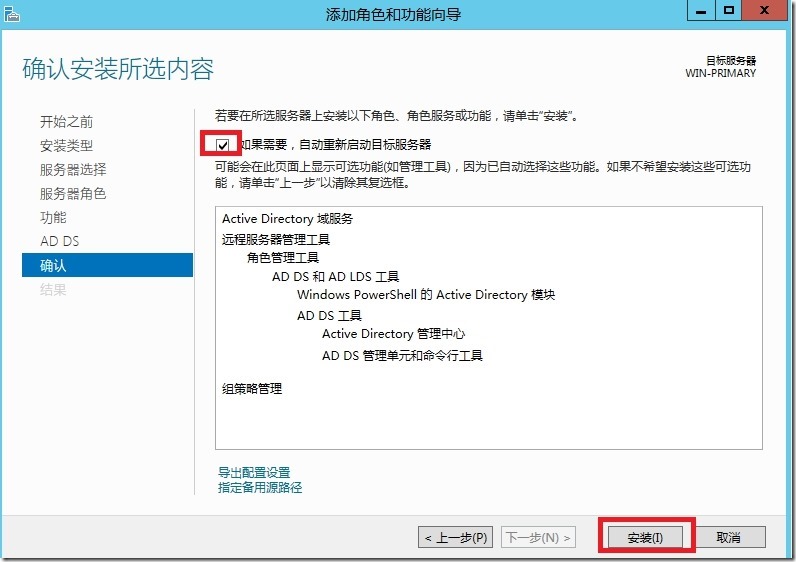Go to the 开始之前 step
Viewport: 796px width, 562px height.
[x=66, y=122]
